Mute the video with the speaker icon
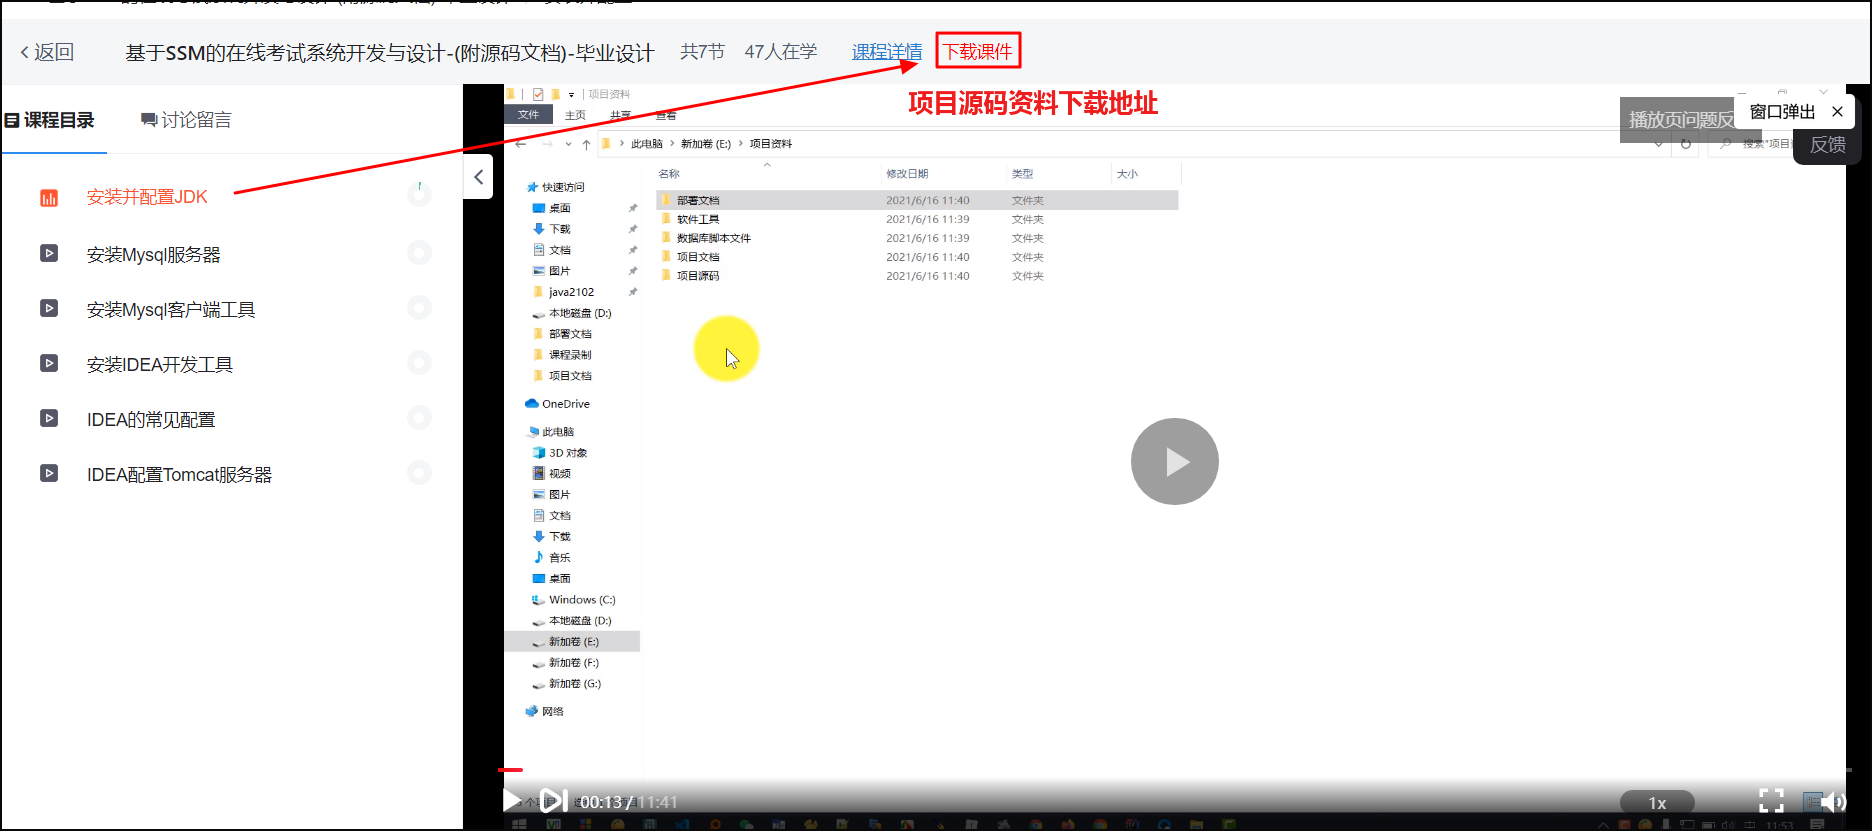The image size is (1872, 831). tap(1833, 801)
